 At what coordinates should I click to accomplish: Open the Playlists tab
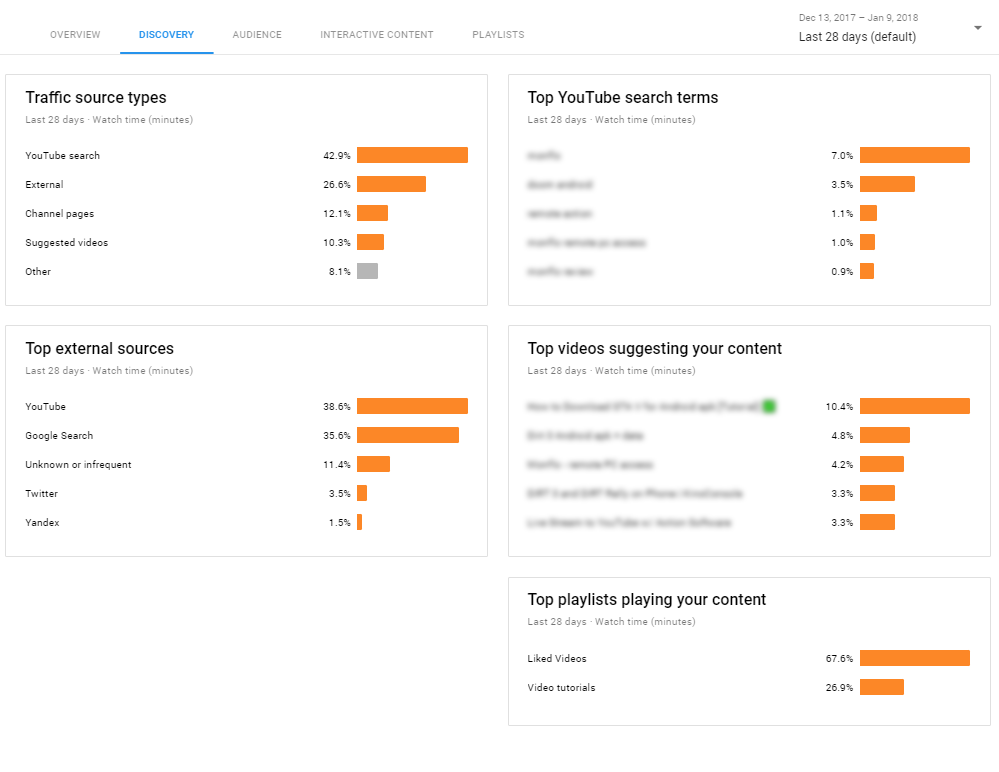point(498,34)
